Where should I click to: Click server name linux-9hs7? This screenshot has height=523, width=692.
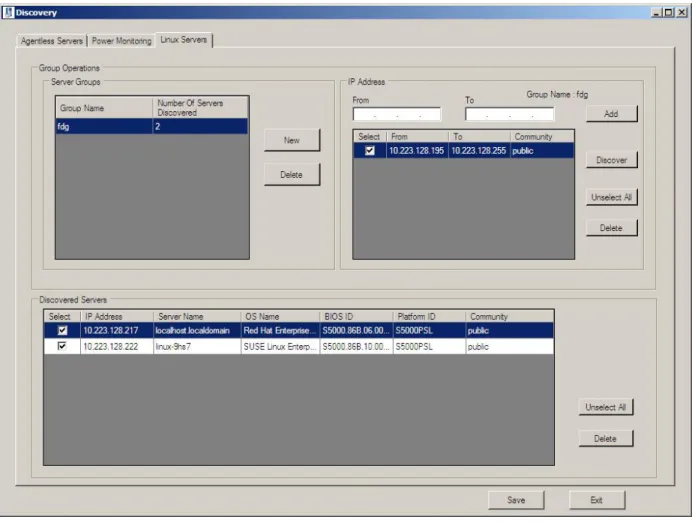click(197, 346)
